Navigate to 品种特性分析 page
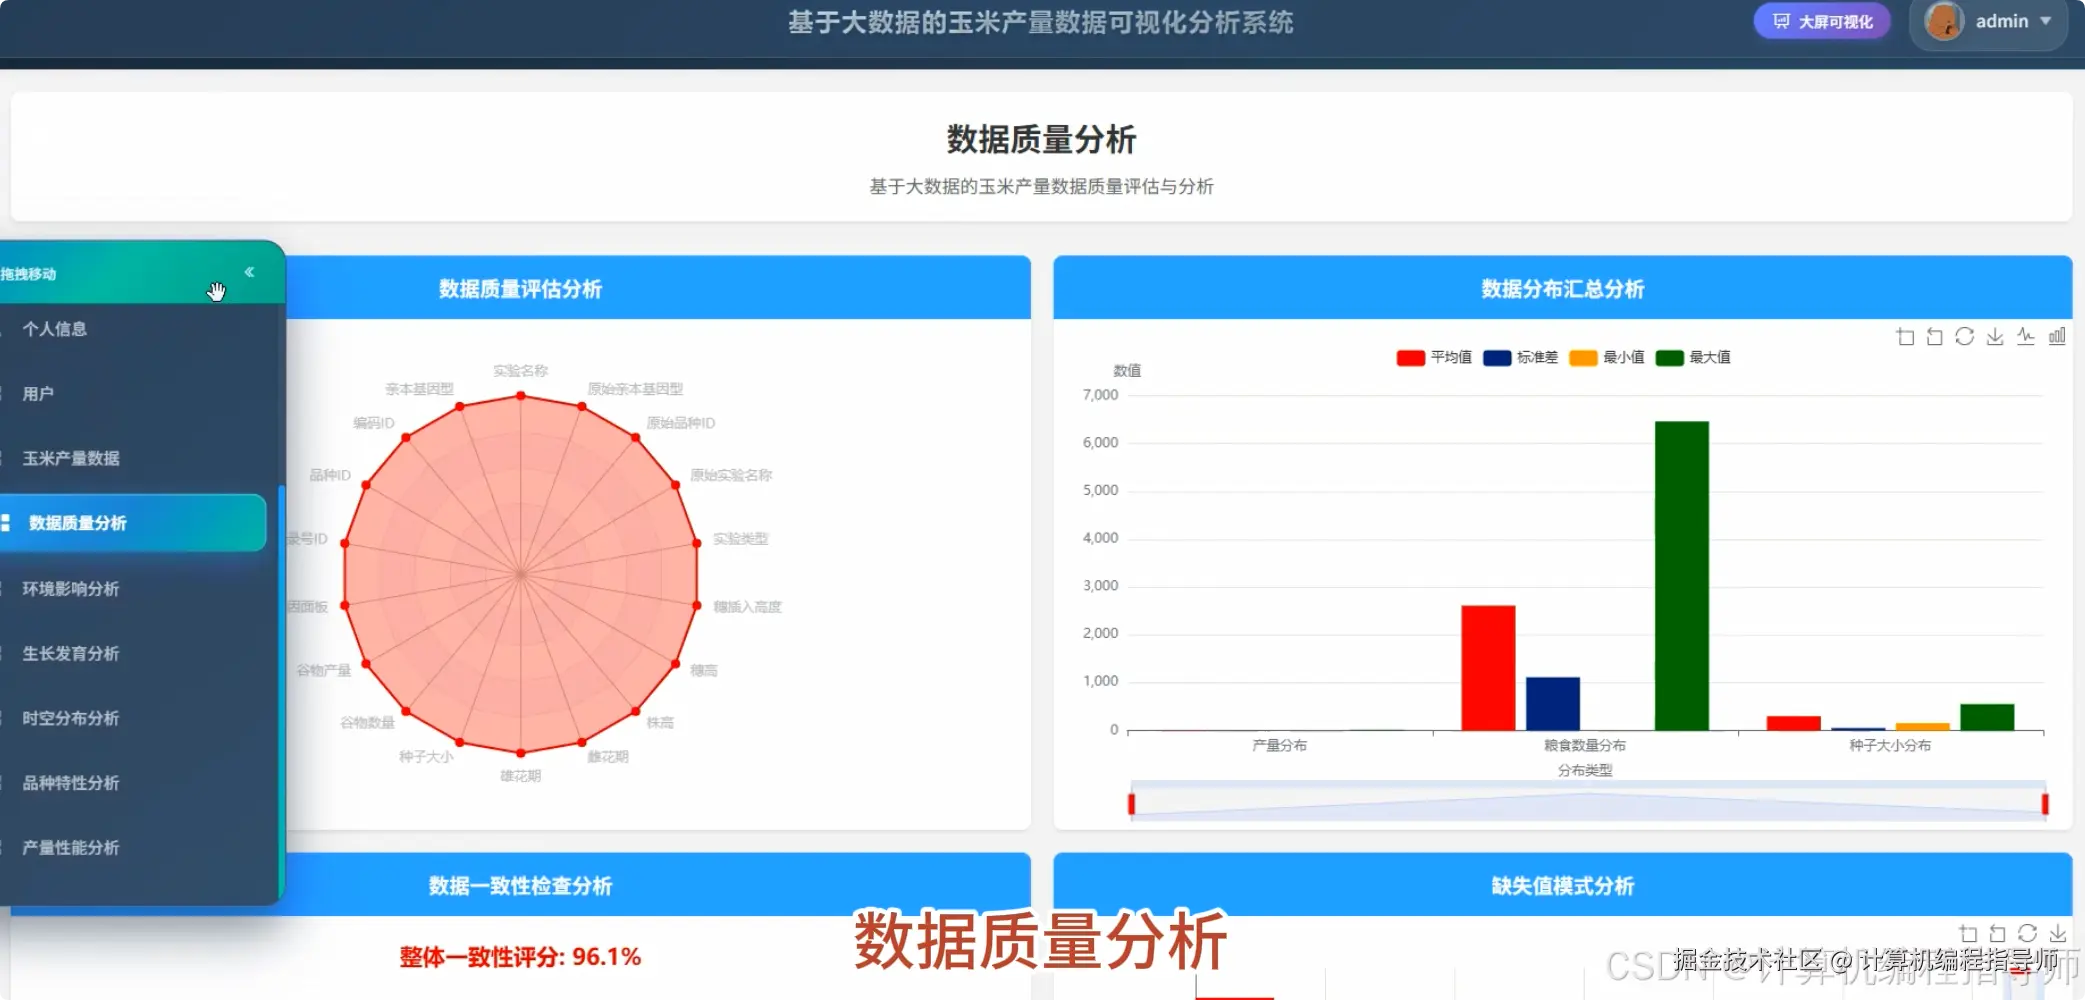Viewport: 2085px width, 1000px height. [x=71, y=783]
